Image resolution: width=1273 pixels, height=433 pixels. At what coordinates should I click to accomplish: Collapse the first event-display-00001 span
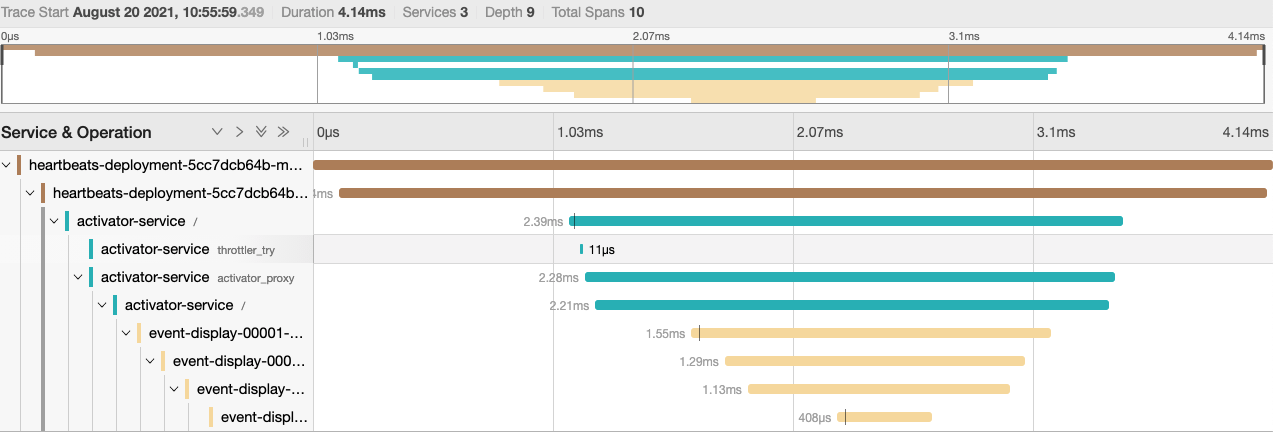127,333
